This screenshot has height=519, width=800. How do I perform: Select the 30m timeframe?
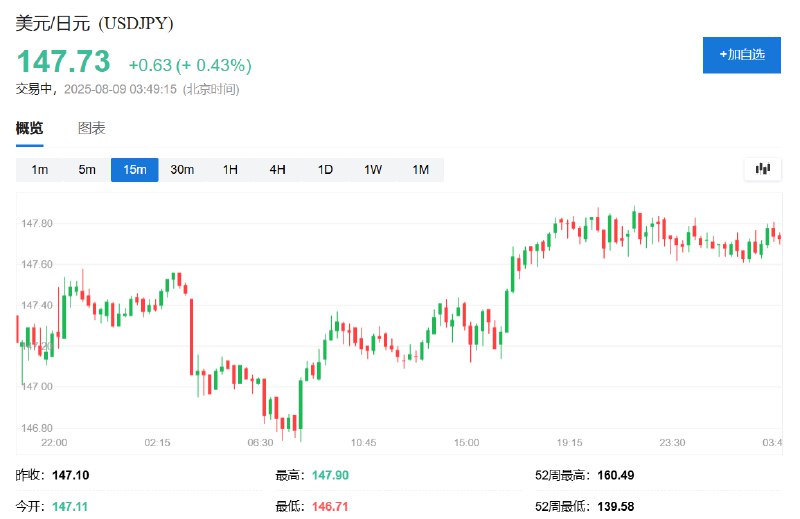point(182,169)
